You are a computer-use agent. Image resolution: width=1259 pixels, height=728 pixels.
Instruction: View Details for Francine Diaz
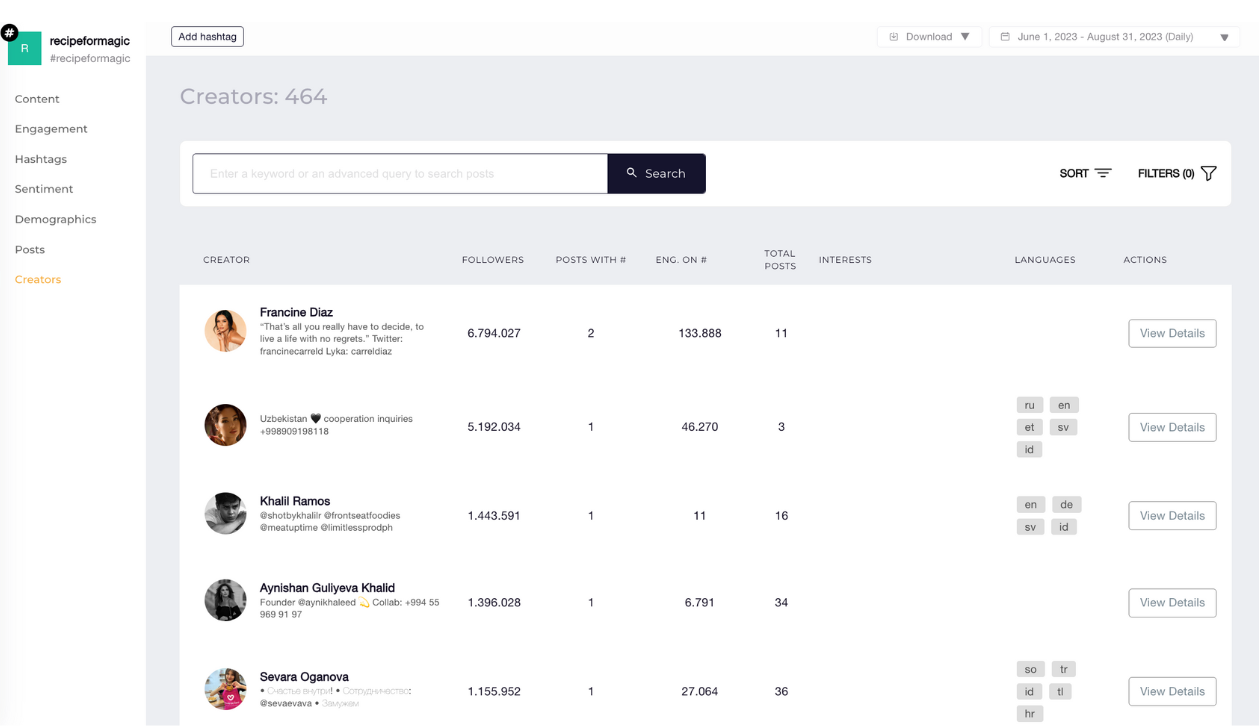tap(1172, 333)
